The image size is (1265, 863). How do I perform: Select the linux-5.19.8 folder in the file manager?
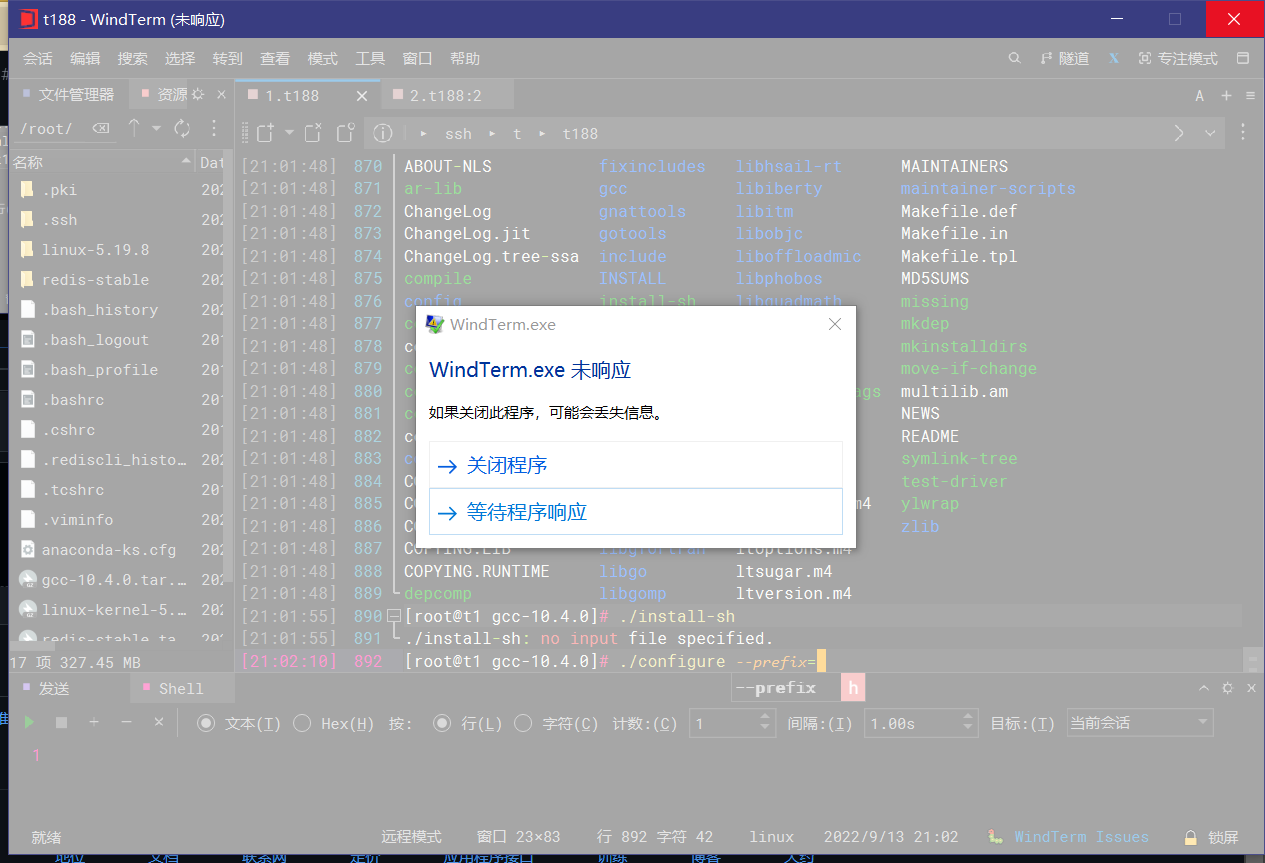[95, 249]
